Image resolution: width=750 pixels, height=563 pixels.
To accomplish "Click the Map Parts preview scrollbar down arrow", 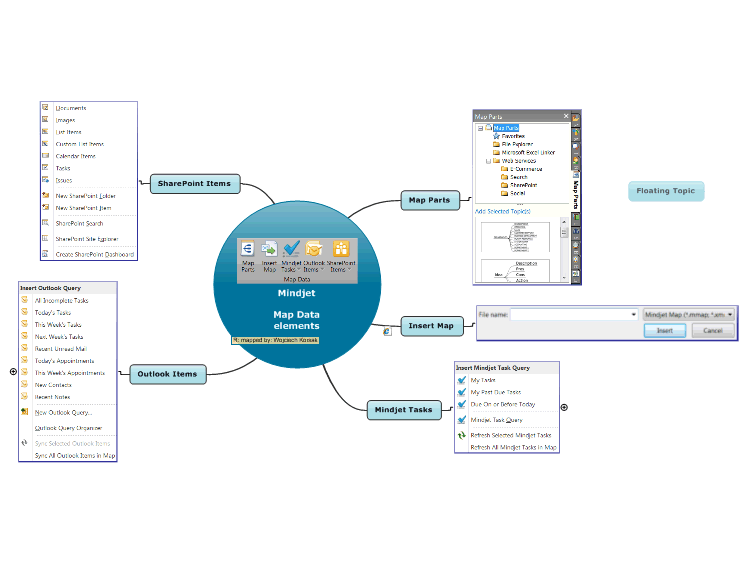I will [x=564, y=277].
